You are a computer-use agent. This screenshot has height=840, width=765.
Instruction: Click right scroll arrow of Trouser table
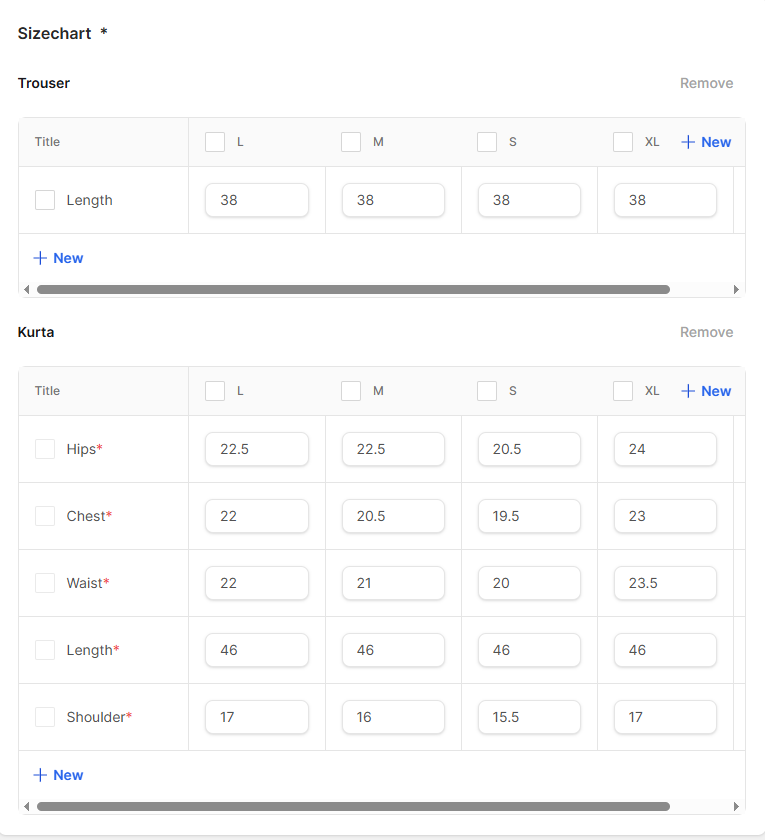737,290
